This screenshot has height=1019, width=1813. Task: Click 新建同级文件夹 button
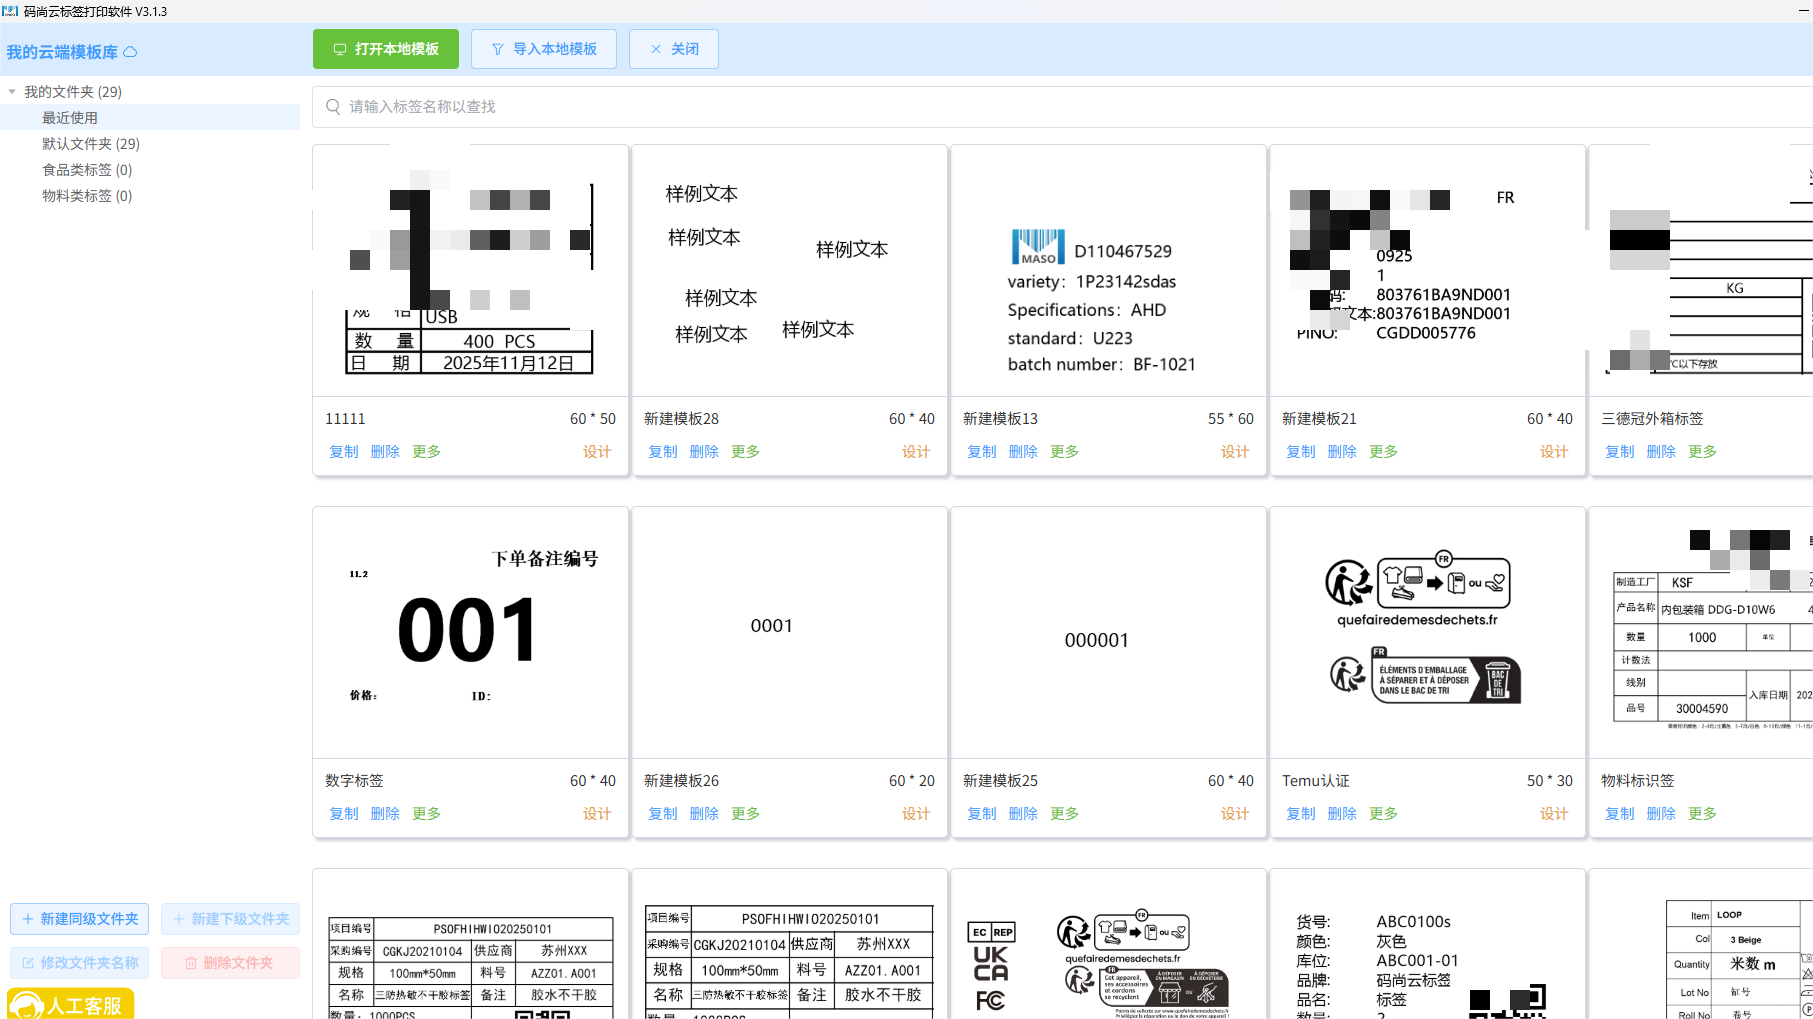pyautogui.click(x=80, y=919)
